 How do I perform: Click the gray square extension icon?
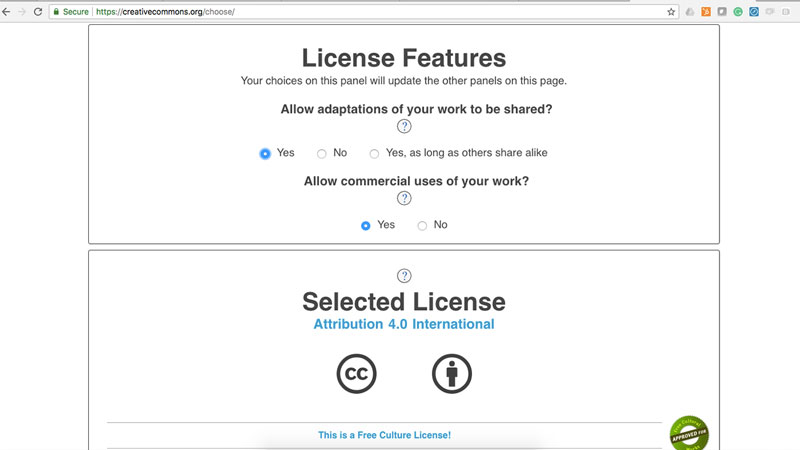point(722,12)
